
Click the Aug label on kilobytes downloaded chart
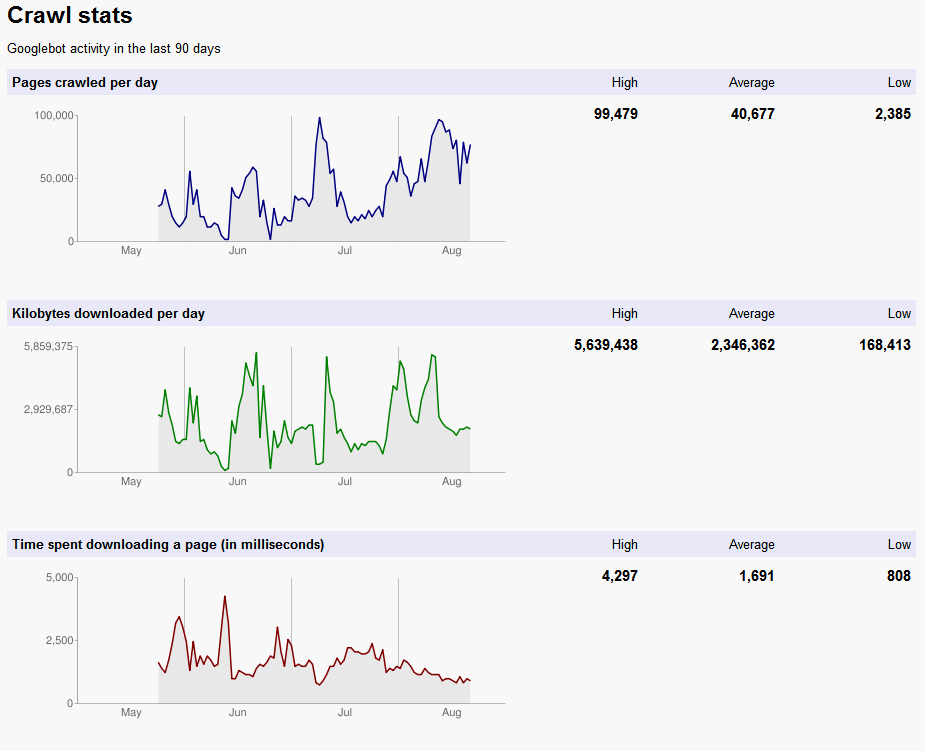click(451, 482)
